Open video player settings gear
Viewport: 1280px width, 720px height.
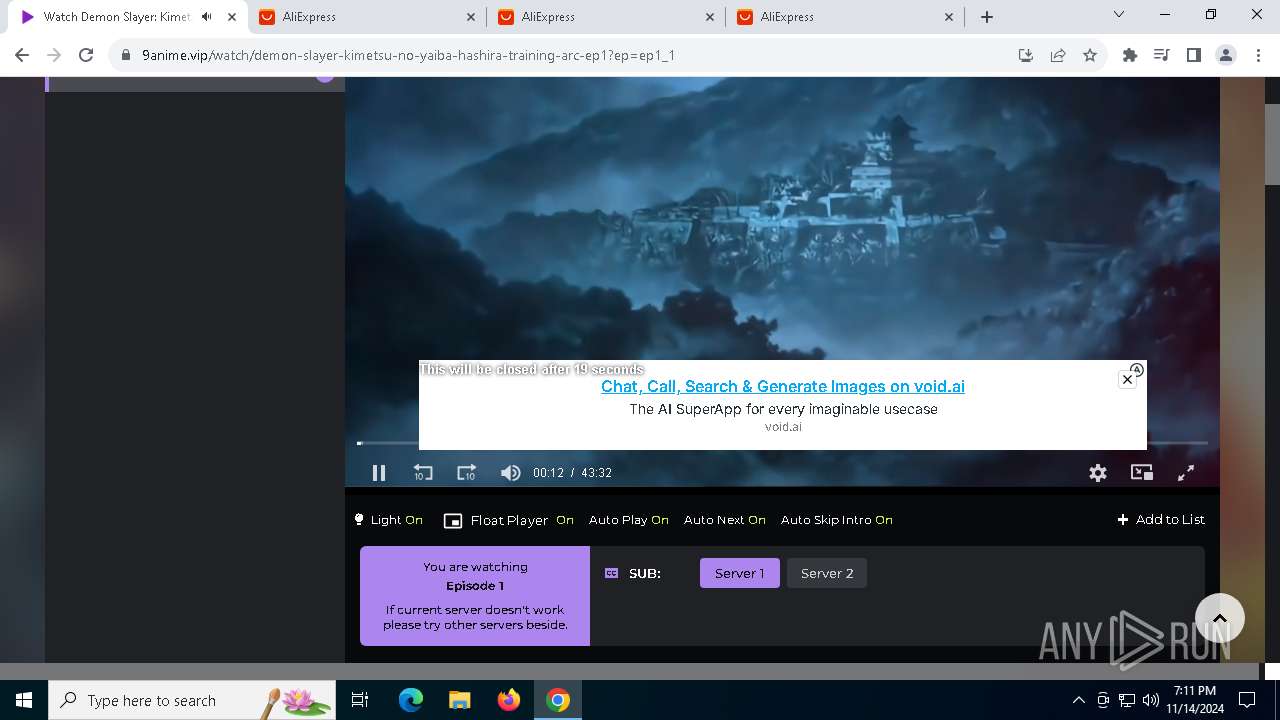1098,473
